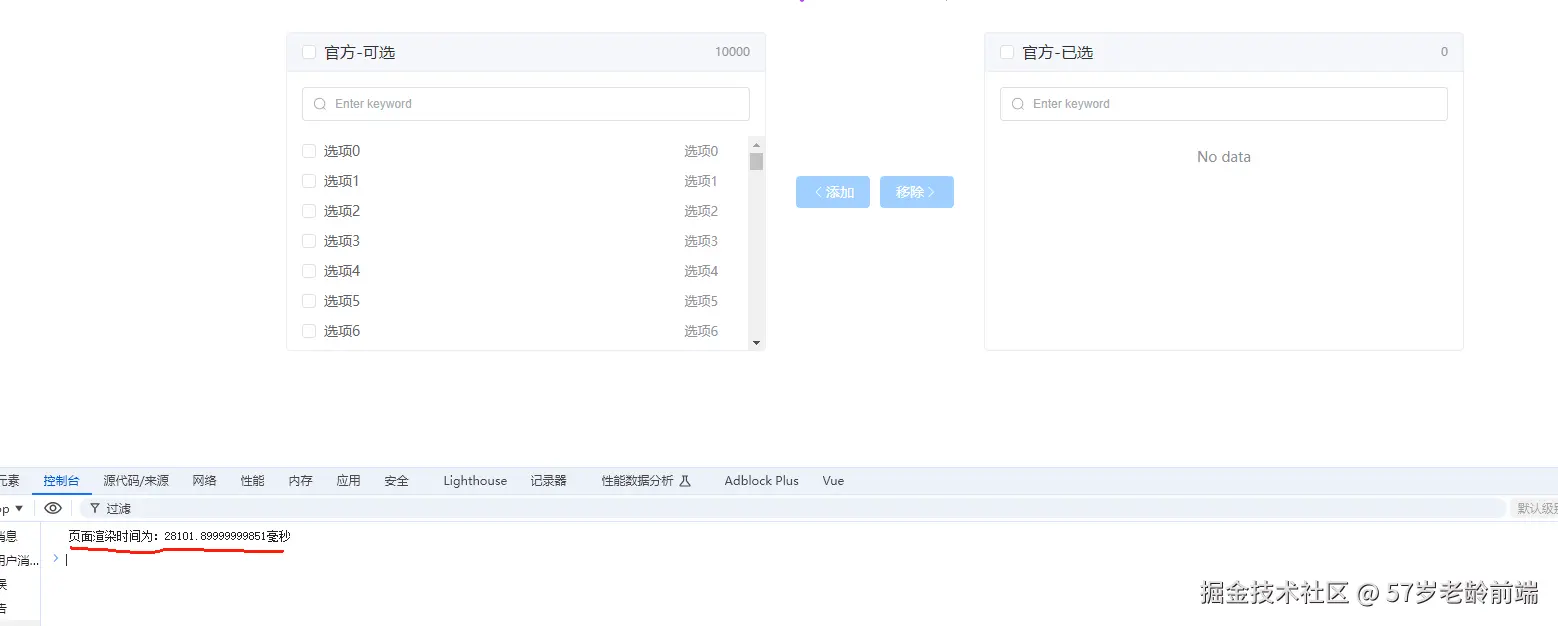Image resolution: width=1558 pixels, height=626 pixels.
Task: Open the 应用 DevTools tab
Action: pos(349,481)
